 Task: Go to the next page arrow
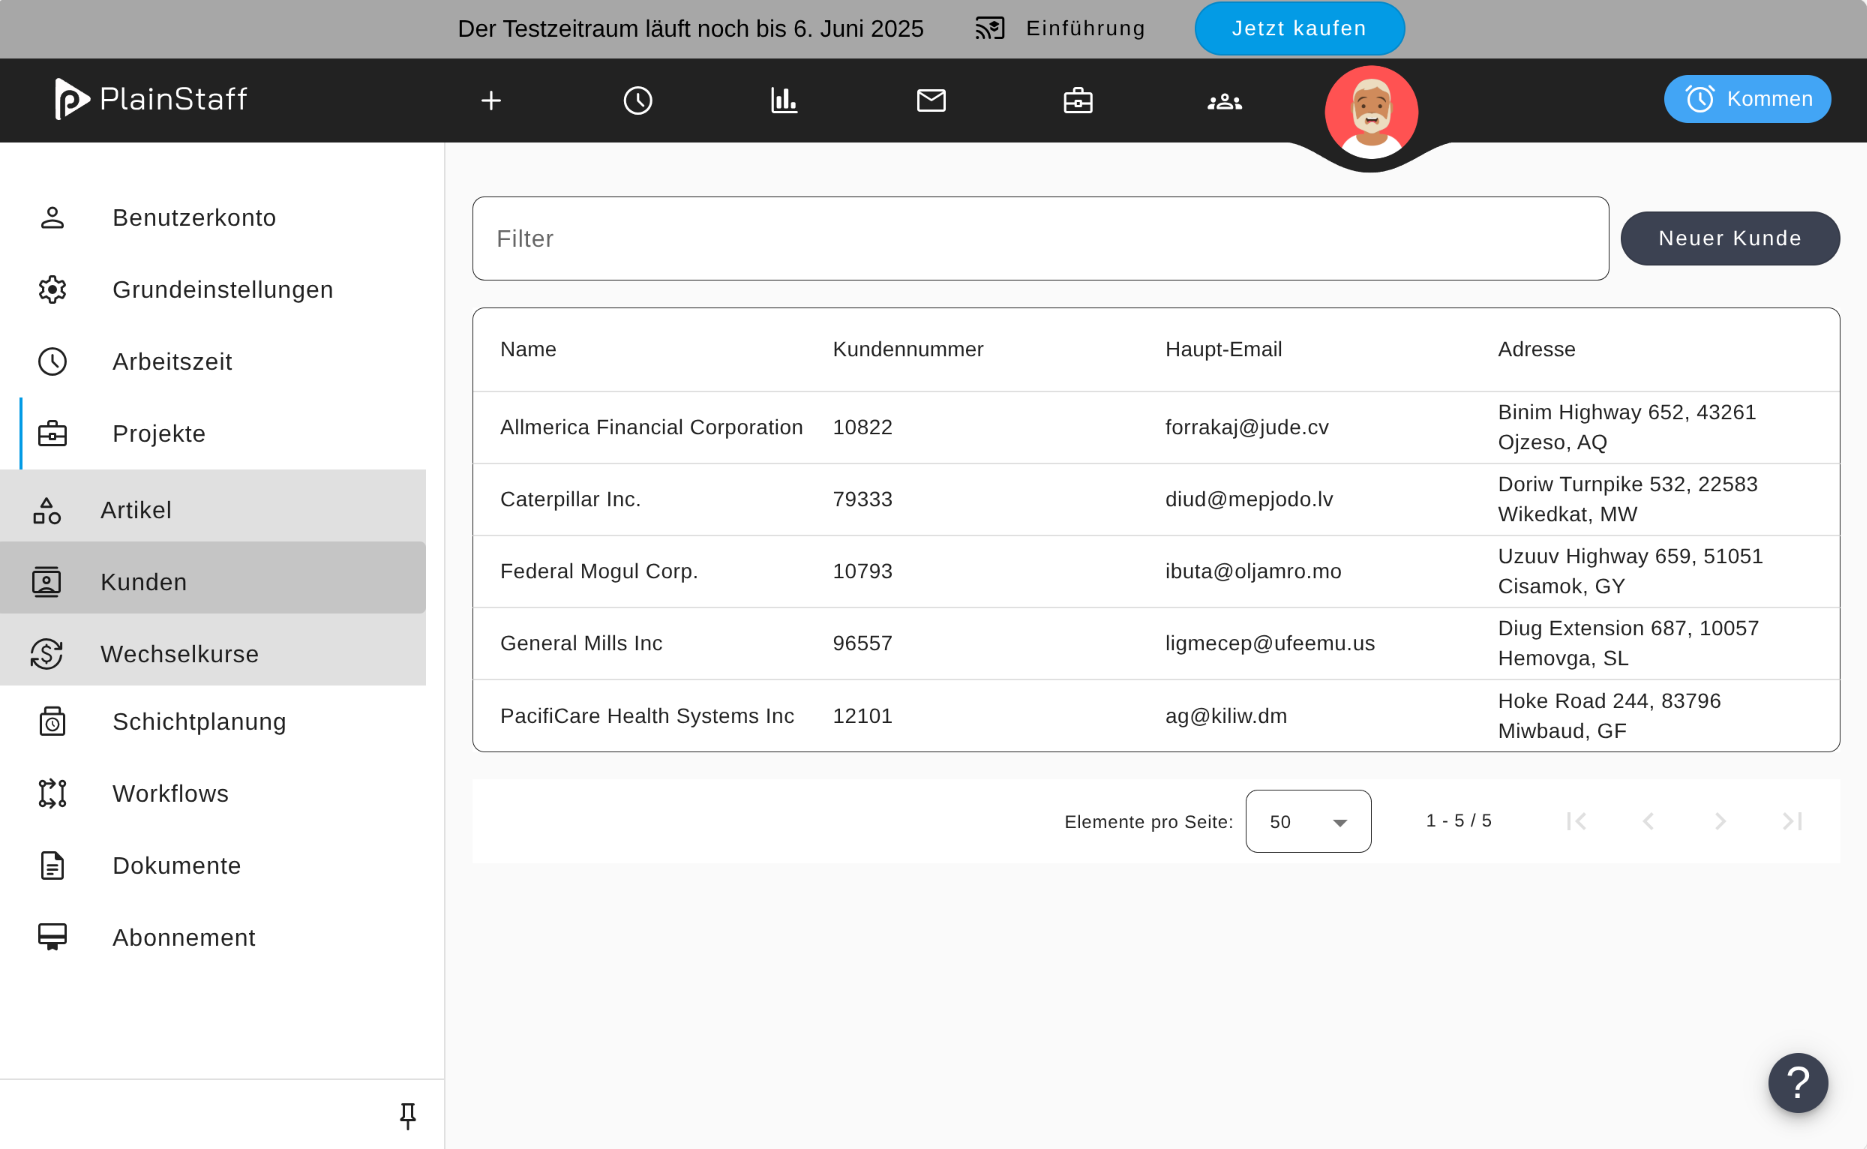[1720, 821]
